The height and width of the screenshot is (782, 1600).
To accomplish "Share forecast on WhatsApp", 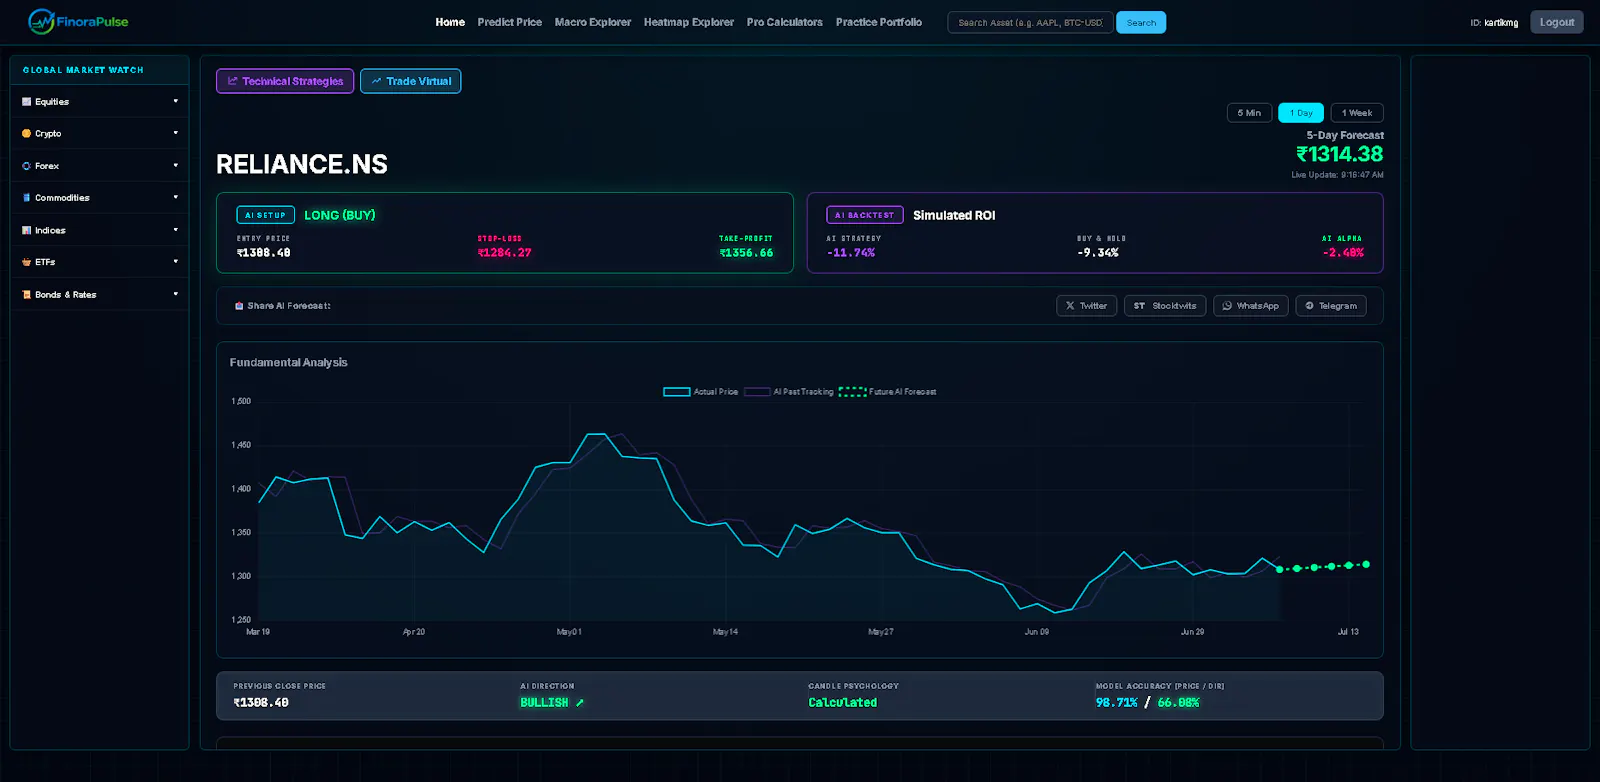I will (1251, 306).
